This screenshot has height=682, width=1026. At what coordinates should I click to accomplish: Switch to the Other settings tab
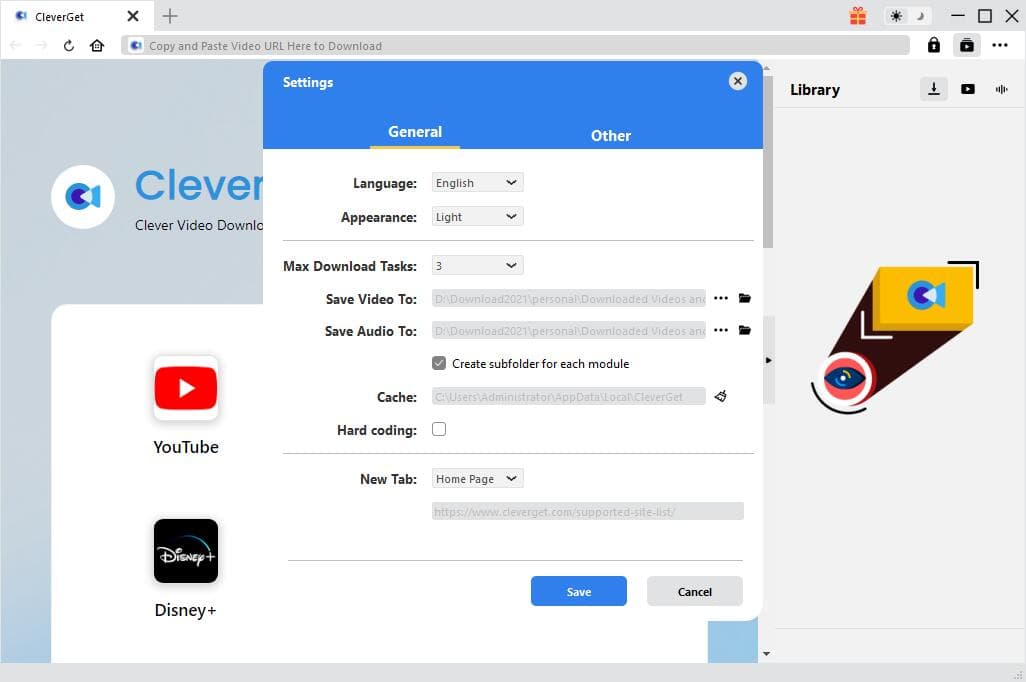click(610, 135)
